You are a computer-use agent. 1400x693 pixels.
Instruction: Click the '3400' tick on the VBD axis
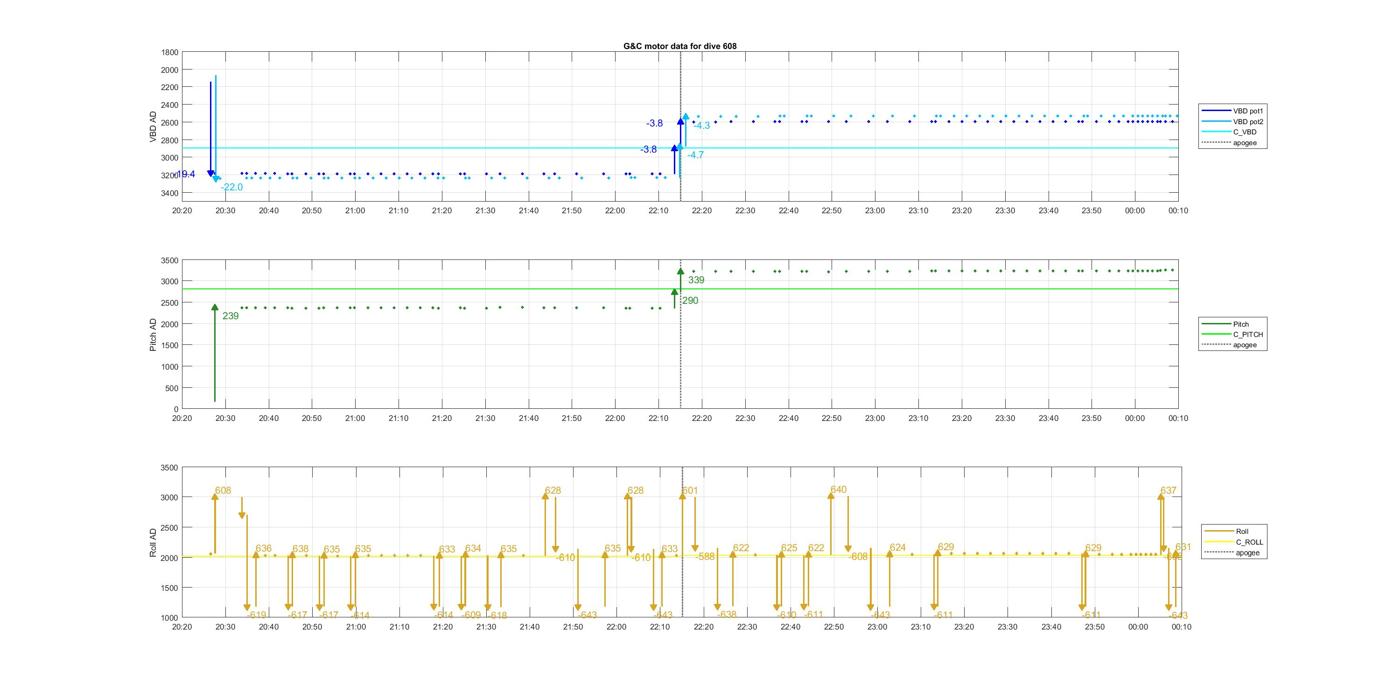[x=170, y=193]
